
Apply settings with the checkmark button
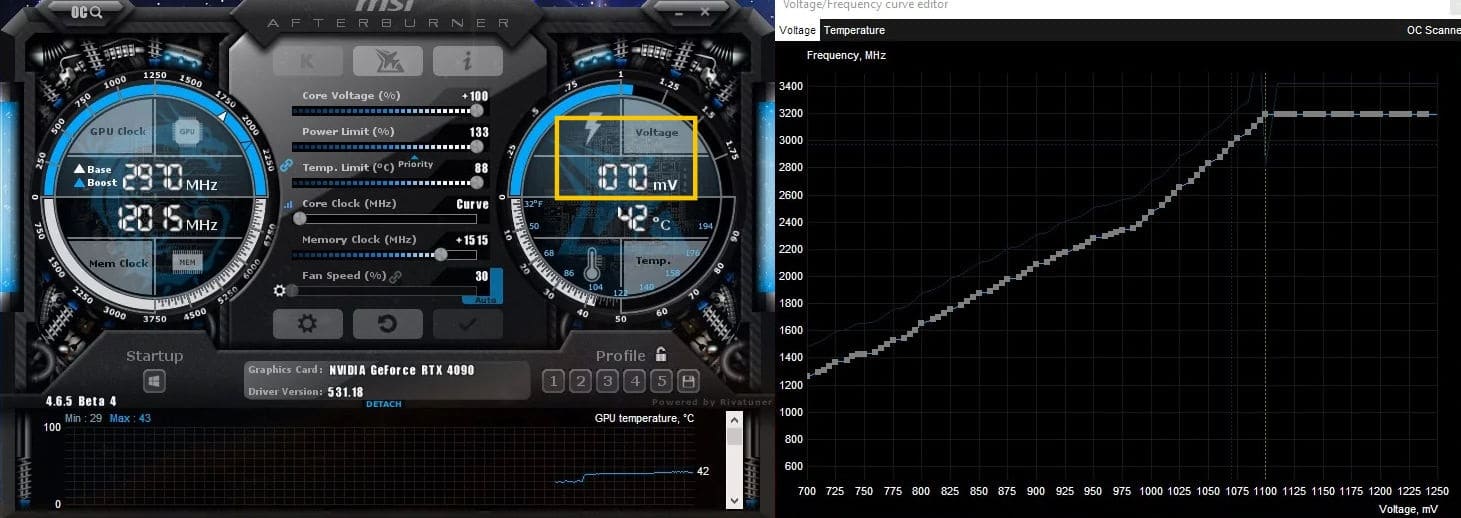coord(468,324)
